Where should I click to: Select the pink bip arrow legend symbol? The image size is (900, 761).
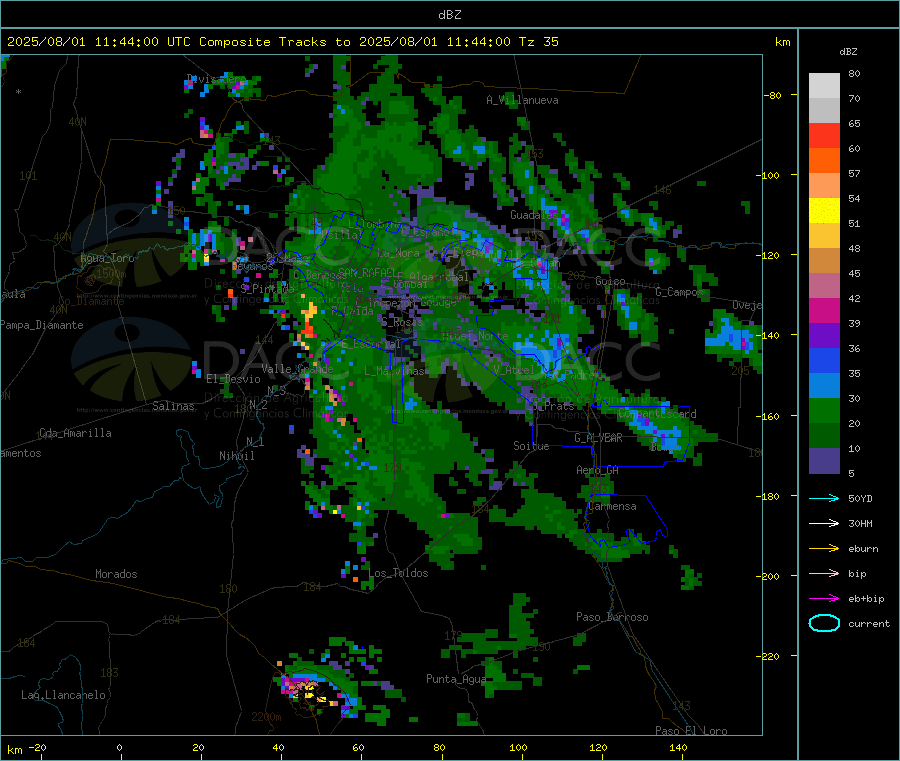coord(824,573)
